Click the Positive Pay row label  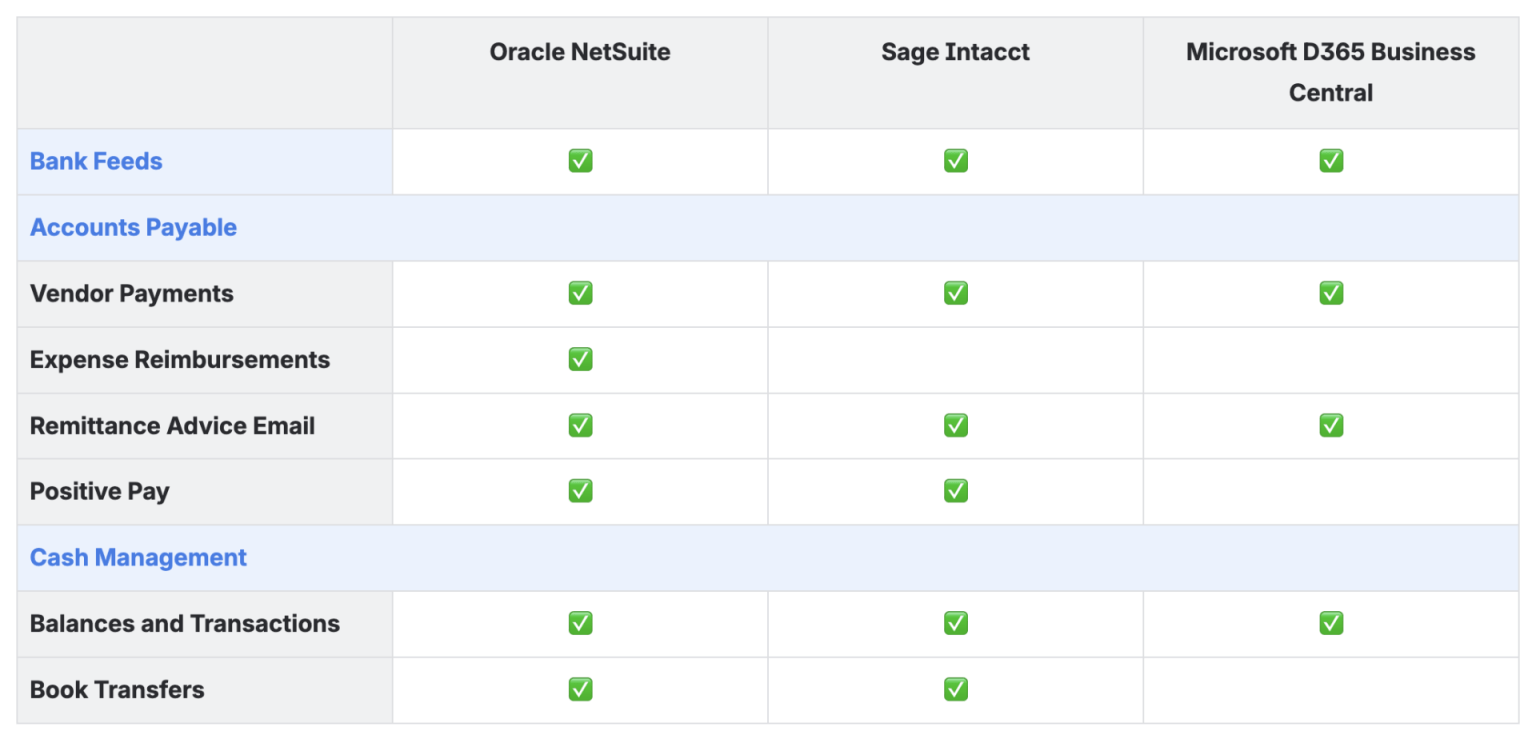click(x=100, y=491)
